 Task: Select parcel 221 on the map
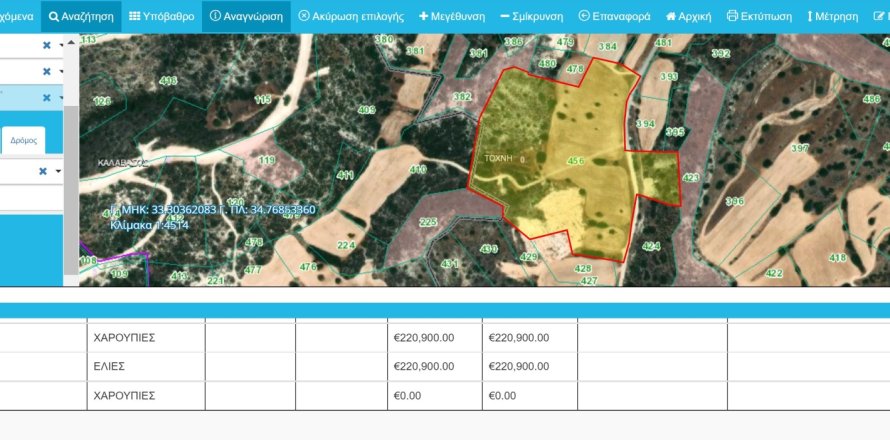(x=215, y=280)
